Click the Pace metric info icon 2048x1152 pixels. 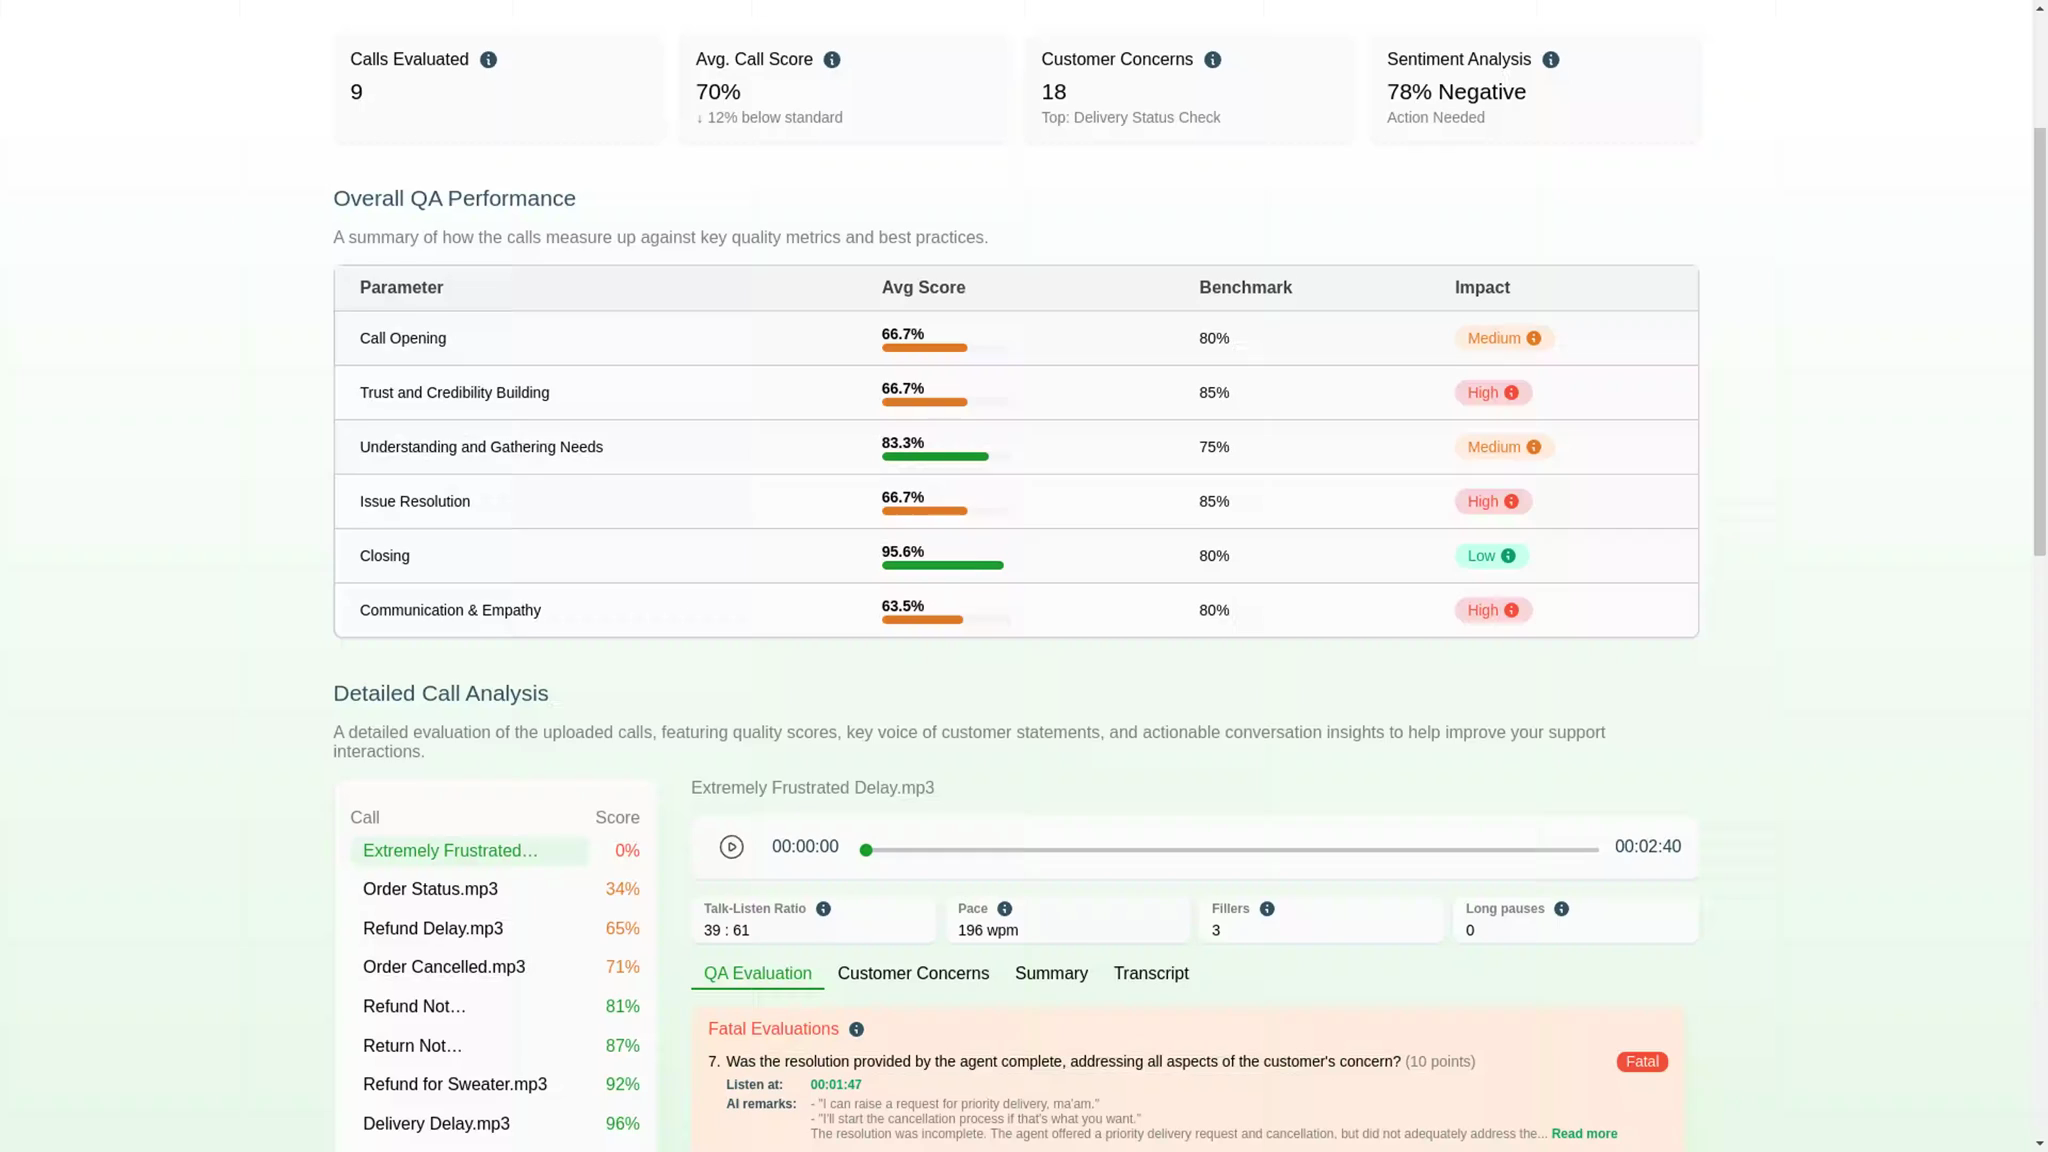coord(1004,909)
